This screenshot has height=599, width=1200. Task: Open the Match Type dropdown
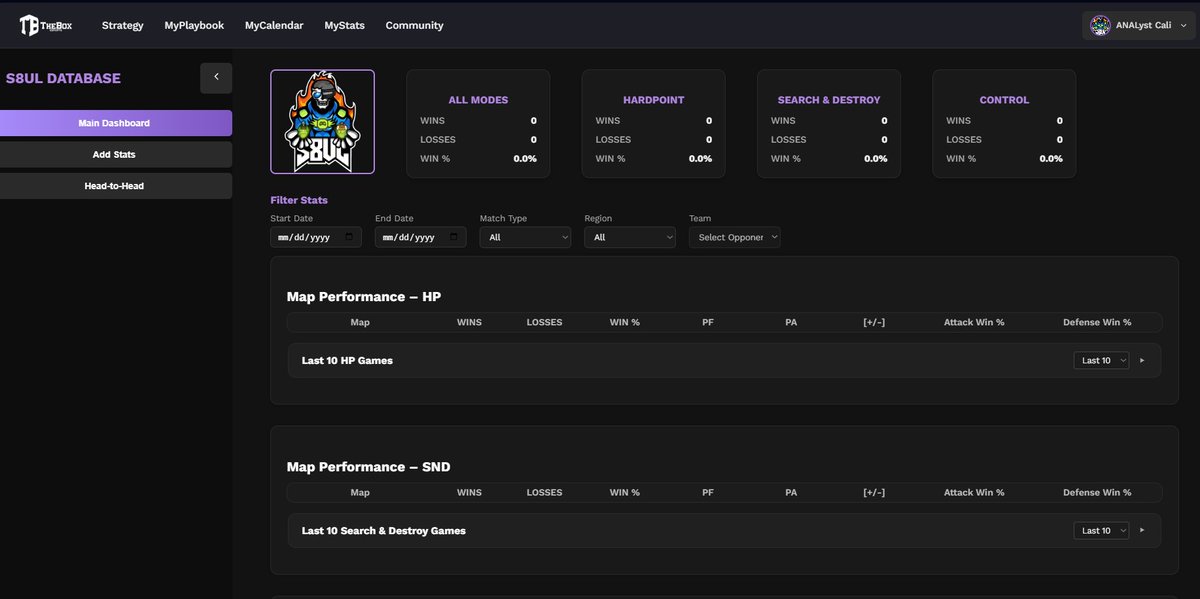525,237
